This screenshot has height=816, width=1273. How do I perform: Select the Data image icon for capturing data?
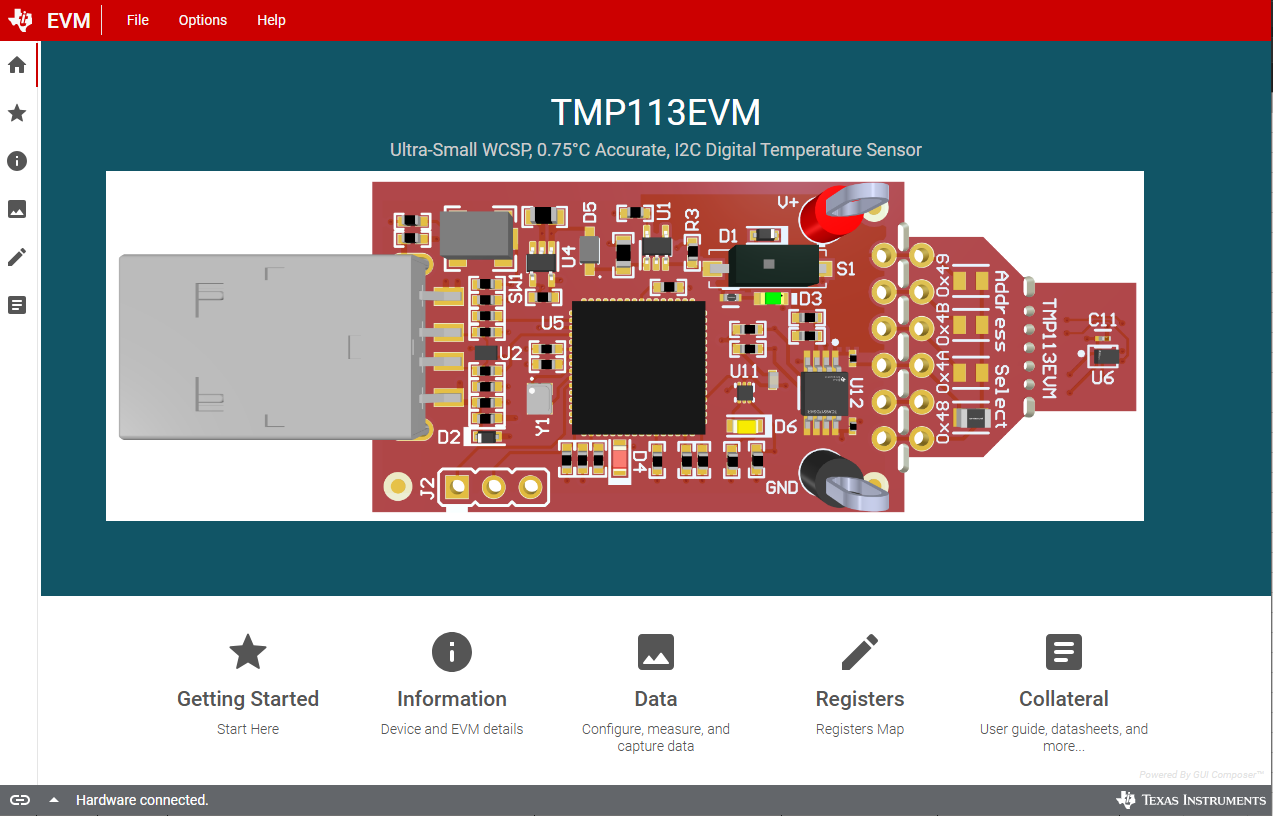(x=656, y=652)
